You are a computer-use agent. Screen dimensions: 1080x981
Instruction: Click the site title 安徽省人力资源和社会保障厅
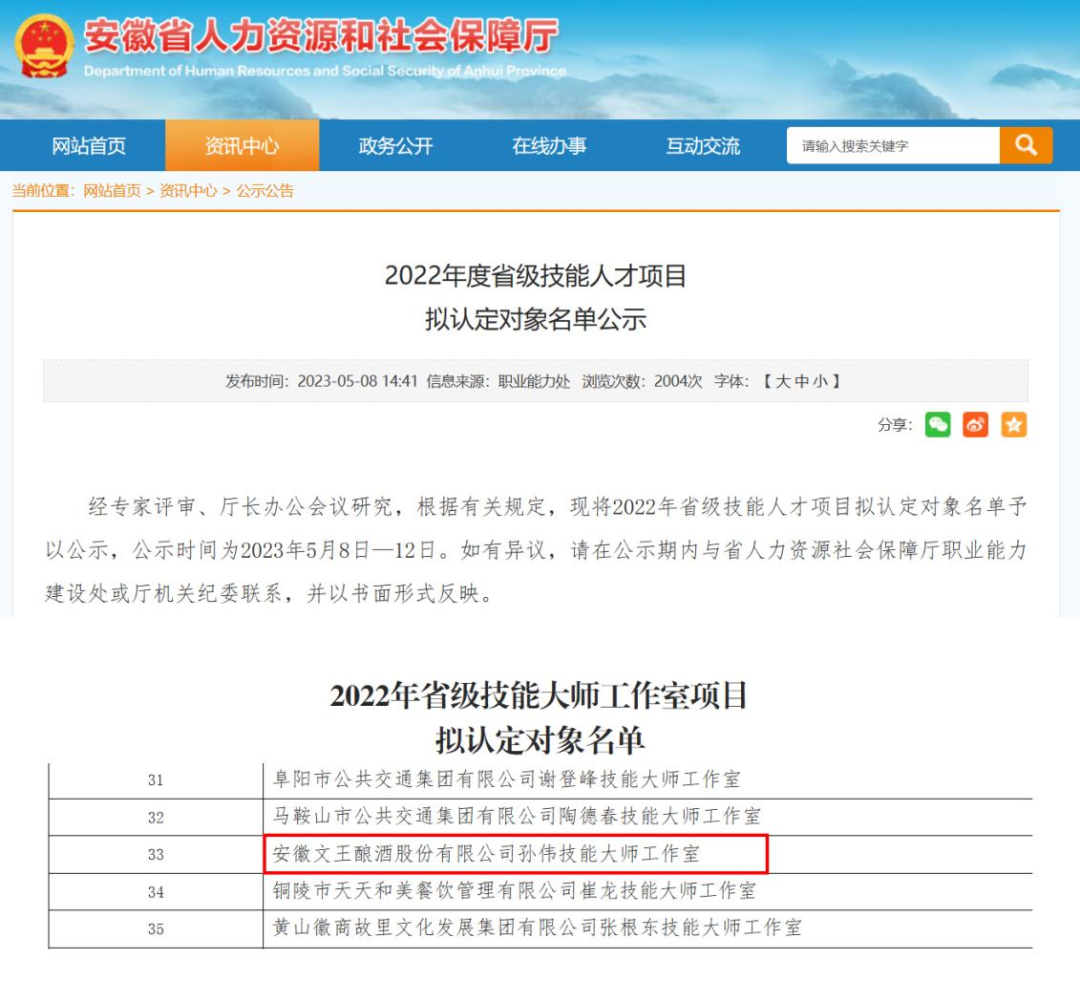[321, 36]
